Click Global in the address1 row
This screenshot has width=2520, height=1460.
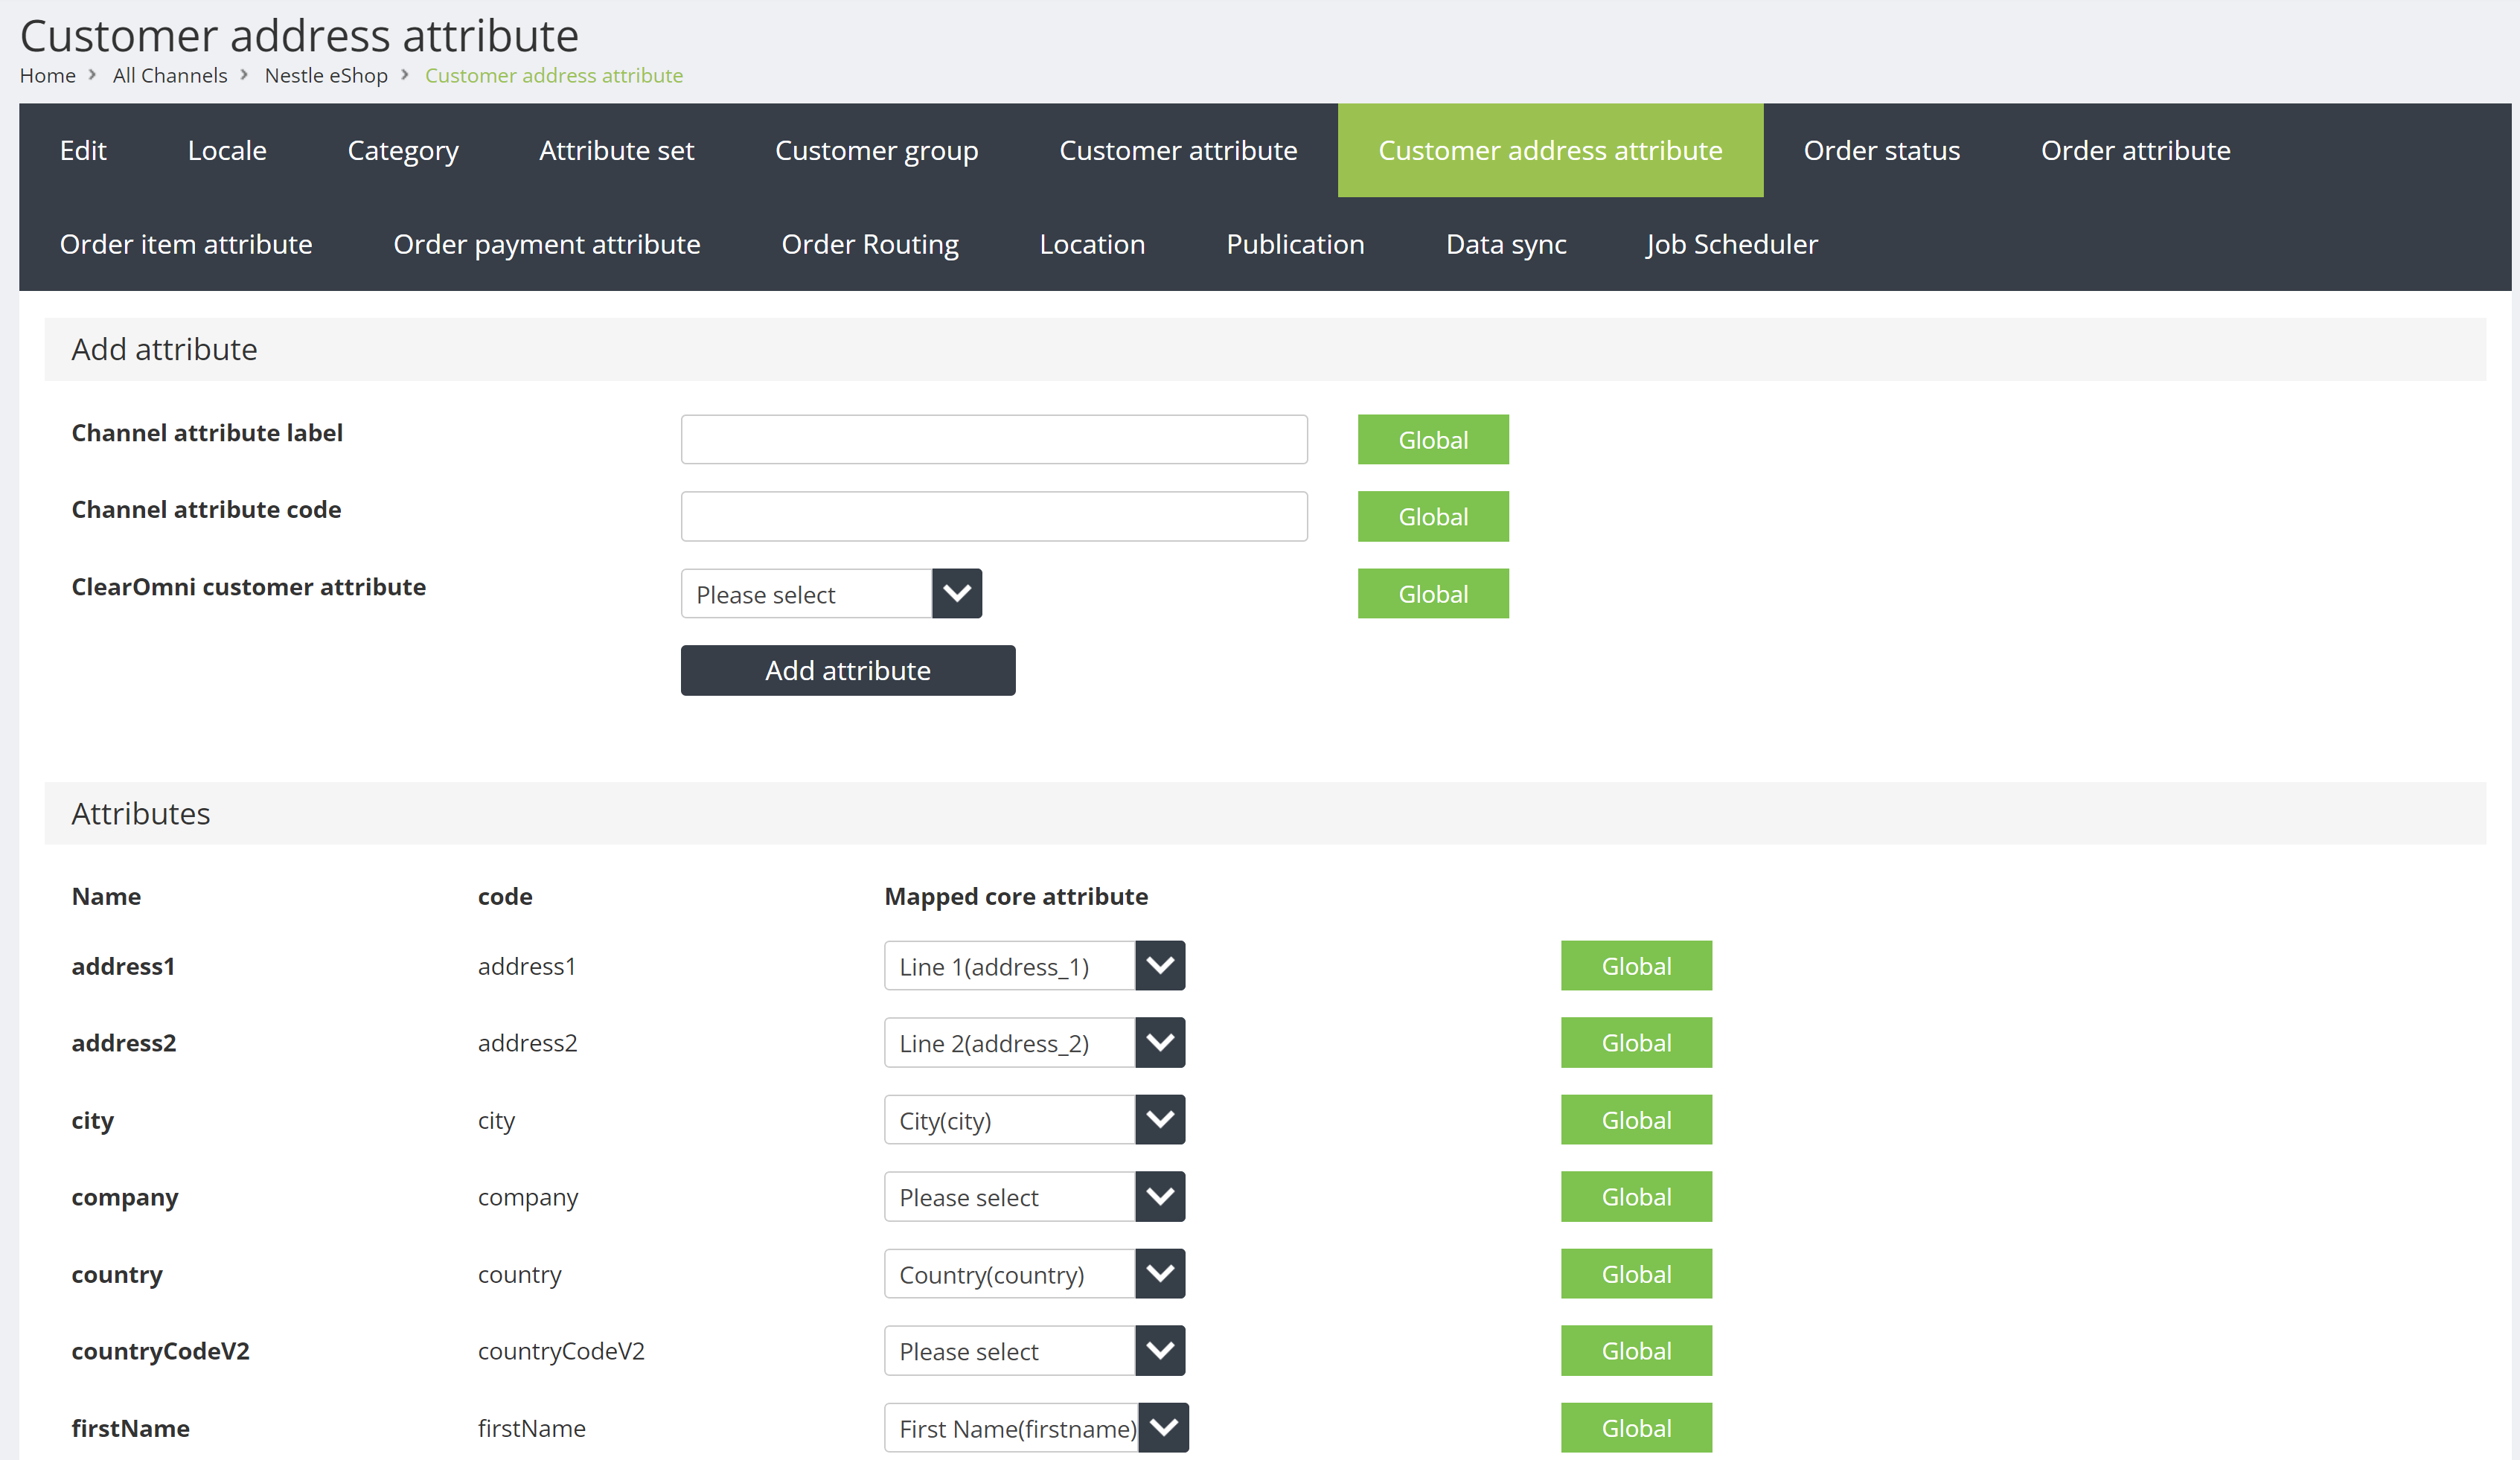click(x=1636, y=966)
